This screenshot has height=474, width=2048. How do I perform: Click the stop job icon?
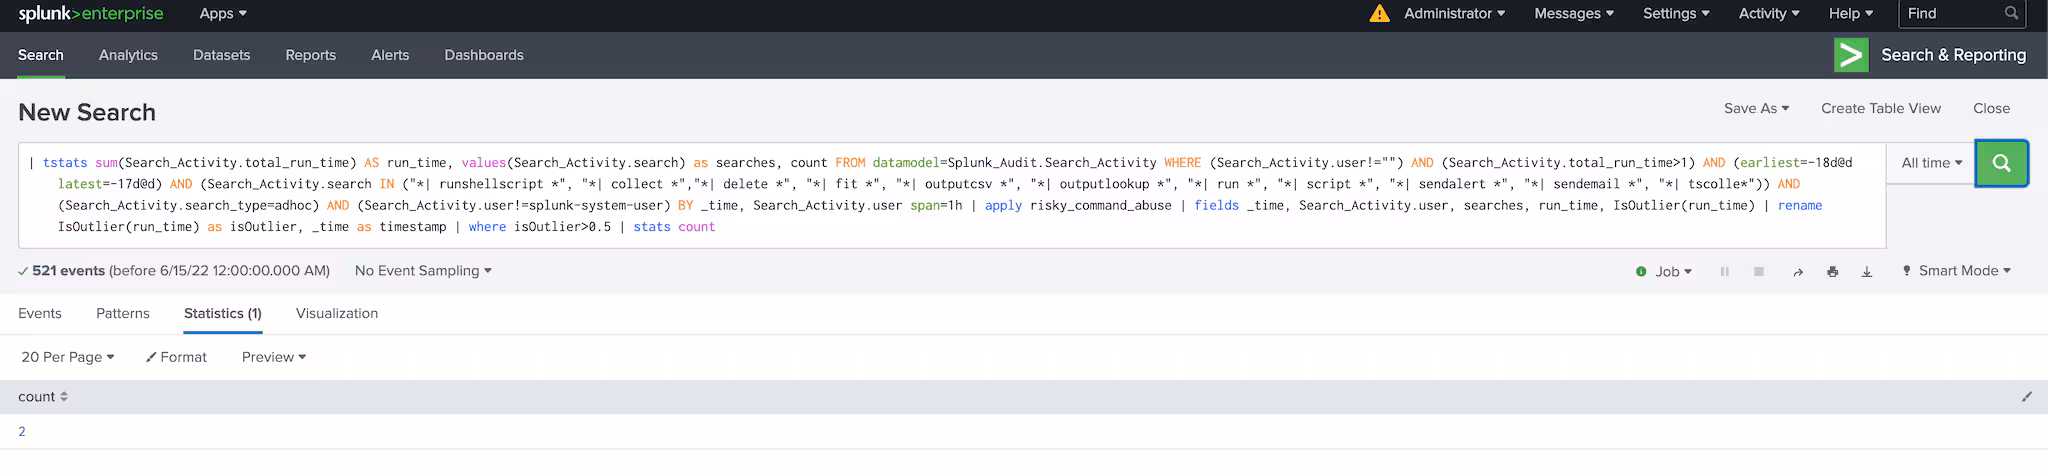(x=1758, y=272)
